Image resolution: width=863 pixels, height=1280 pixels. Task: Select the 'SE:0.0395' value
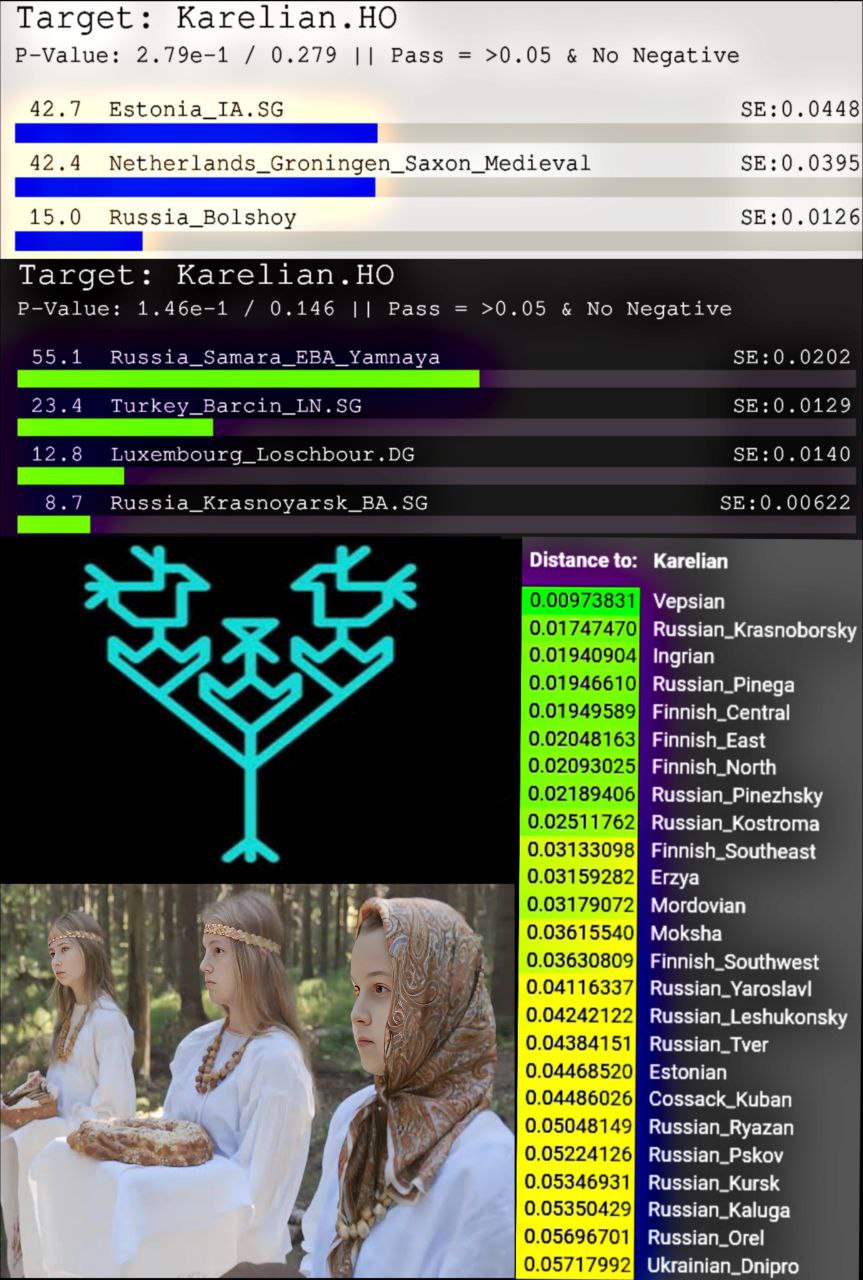[x=800, y=163]
